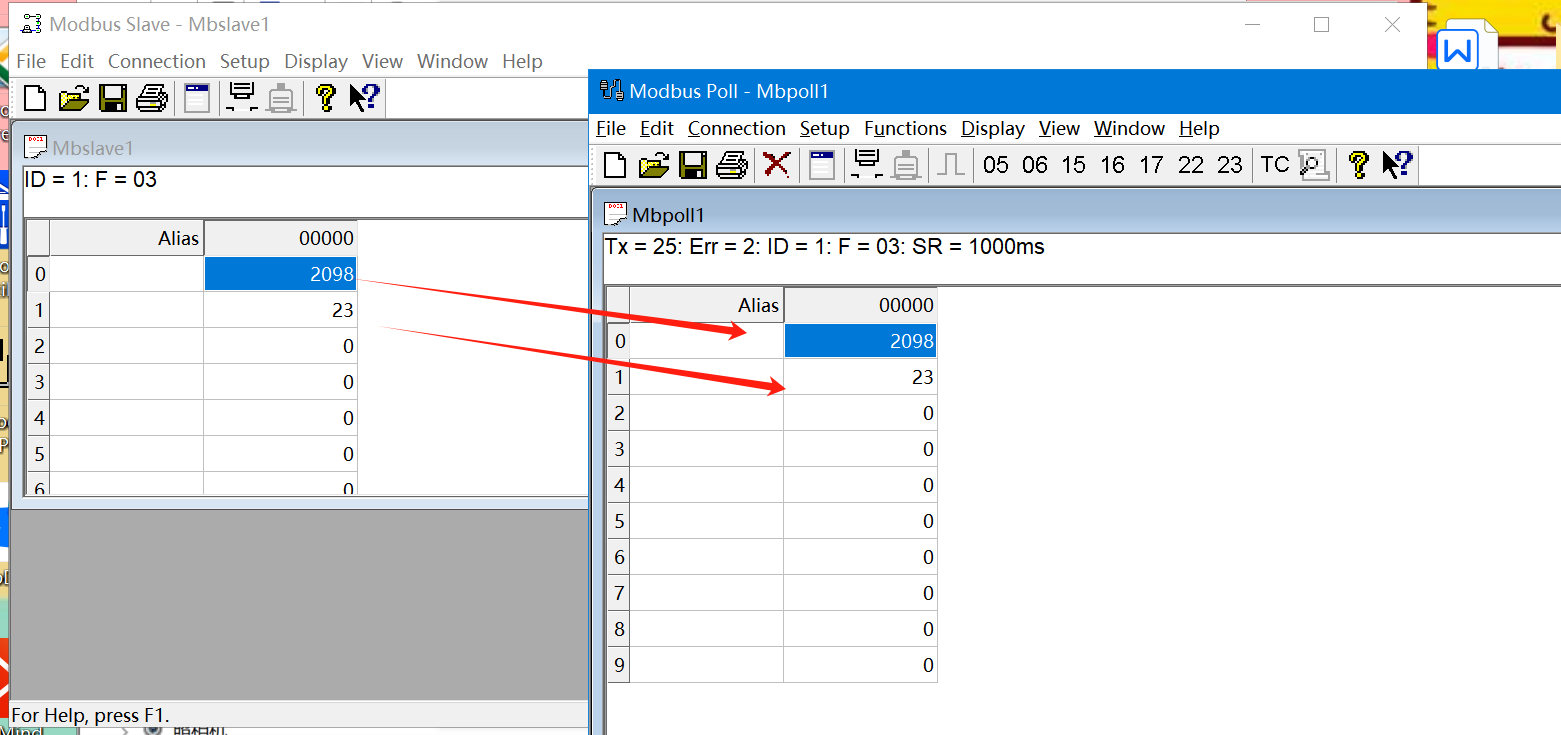1561x735 pixels.
Task: Open the Functions menu in Modbus Poll
Action: pos(906,128)
